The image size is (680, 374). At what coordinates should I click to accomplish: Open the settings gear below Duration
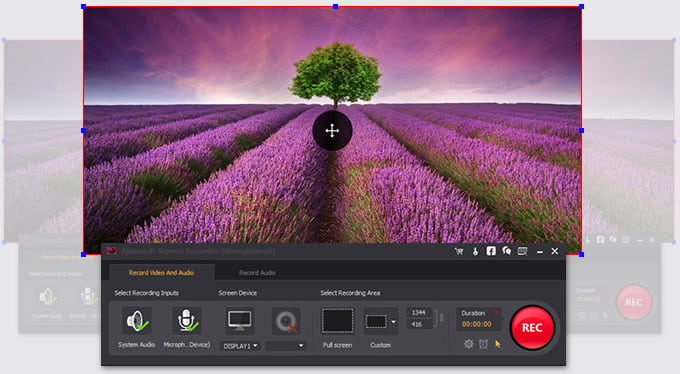click(x=469, y=344)
